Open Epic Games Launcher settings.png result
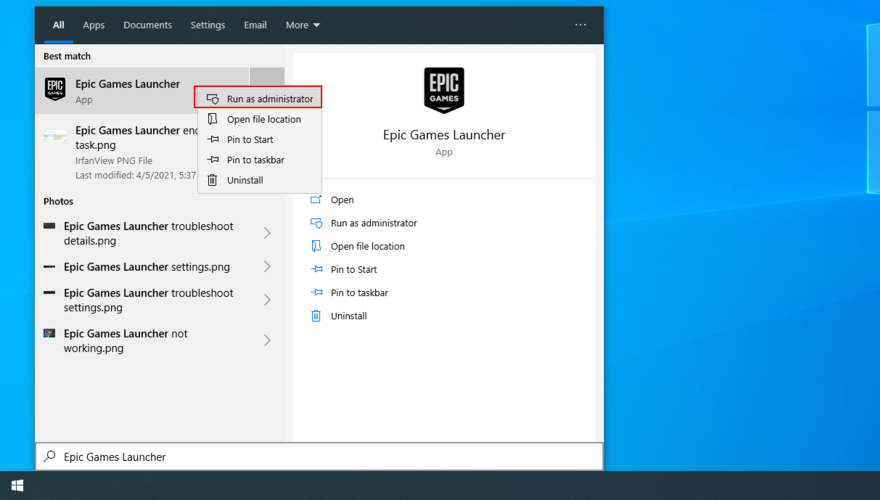The width and height of the screenshot is (880, 500). pos(159,267)
